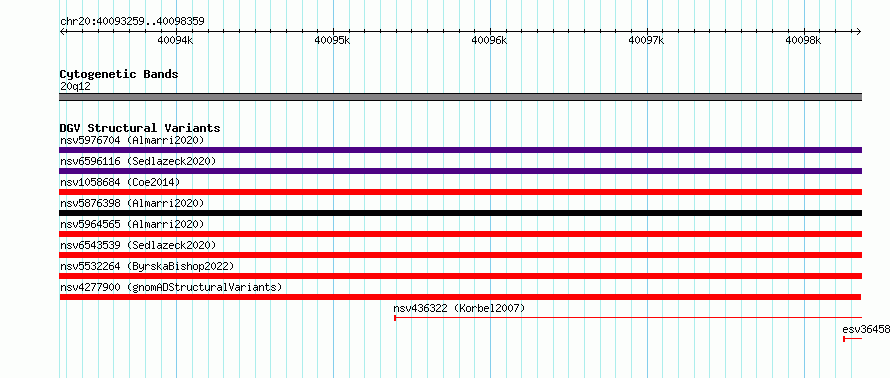Click the chr20:40093259..40098359 coordinate label
The image size is (890, 378).
pyautogui.click(x=132, y=22)
